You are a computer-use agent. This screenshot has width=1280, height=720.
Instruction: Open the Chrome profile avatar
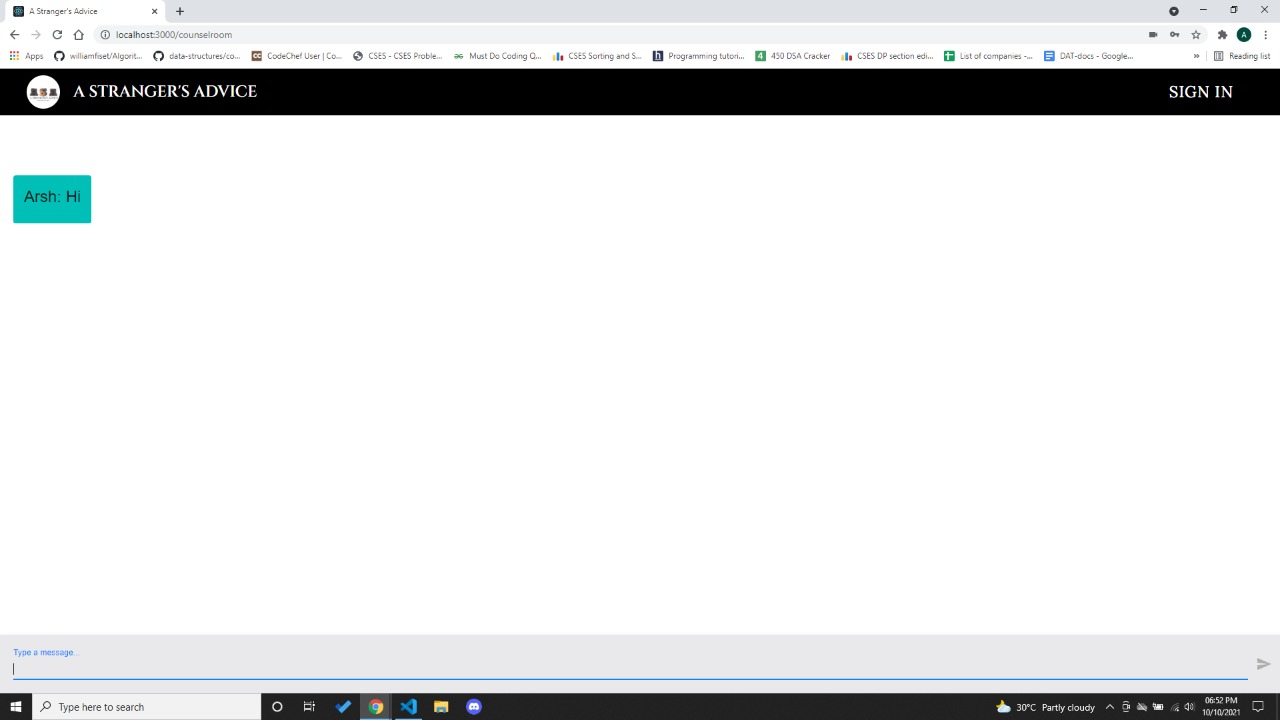point(1244,35)
